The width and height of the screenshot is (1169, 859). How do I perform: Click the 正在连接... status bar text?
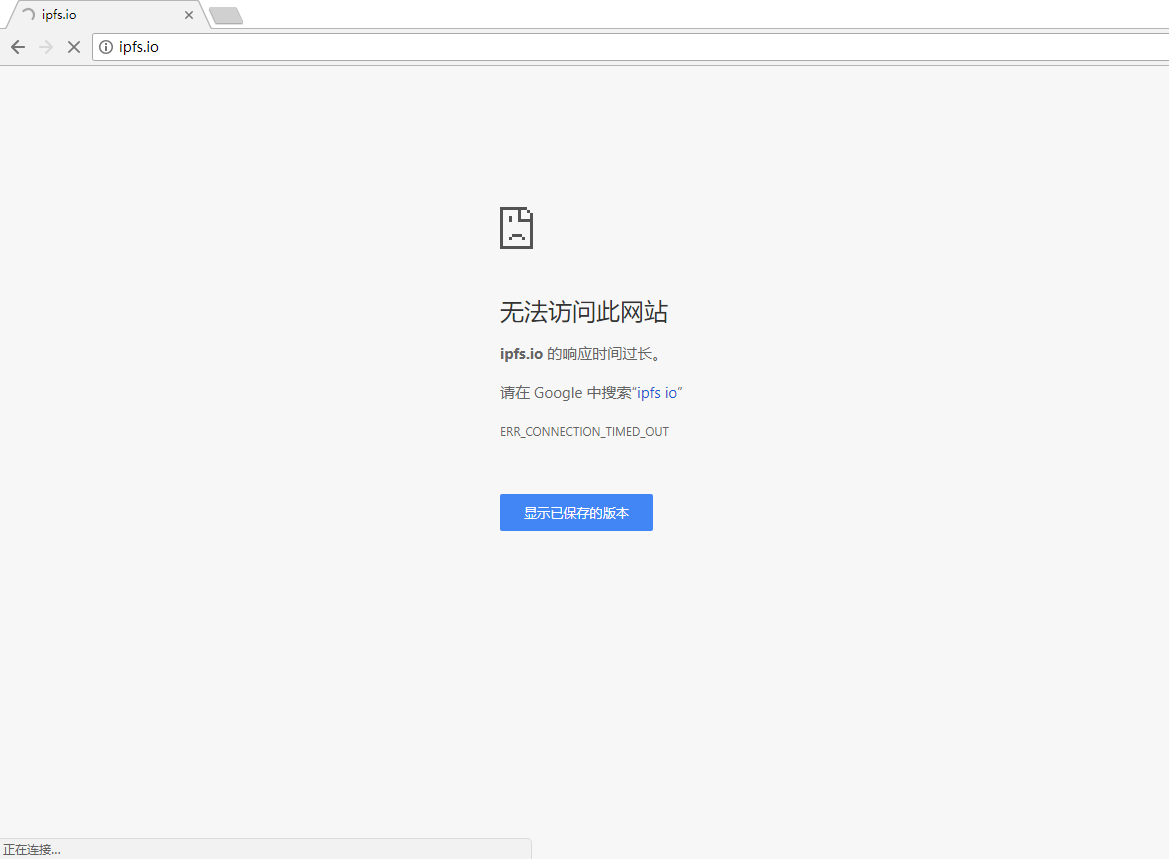point(32,849)
